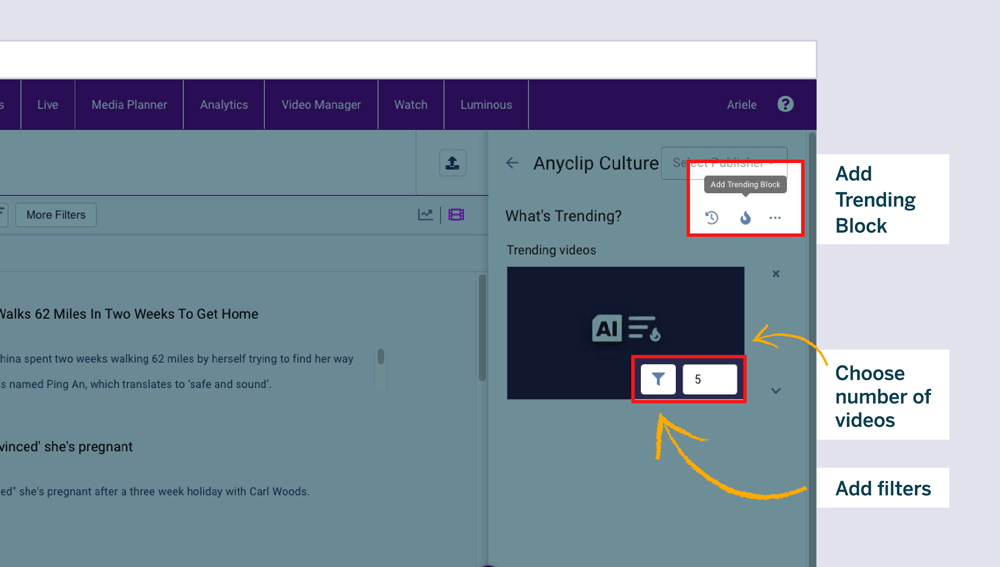This screenshot has height=567, width=1000.
Task: Switch to the Analytics tab
Action: [x=224, y=105]
